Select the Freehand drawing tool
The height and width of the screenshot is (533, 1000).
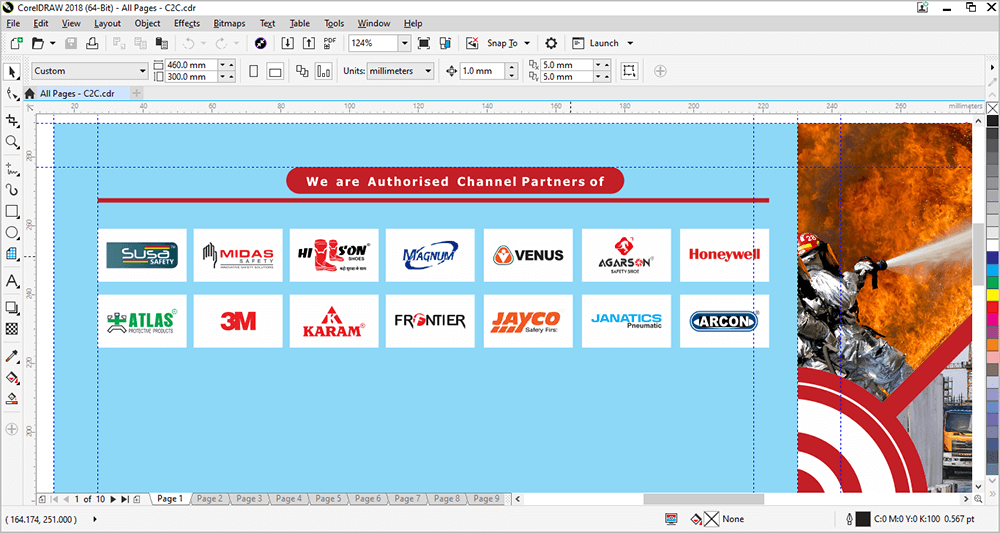pyautogui.click(x=11, y=169)
